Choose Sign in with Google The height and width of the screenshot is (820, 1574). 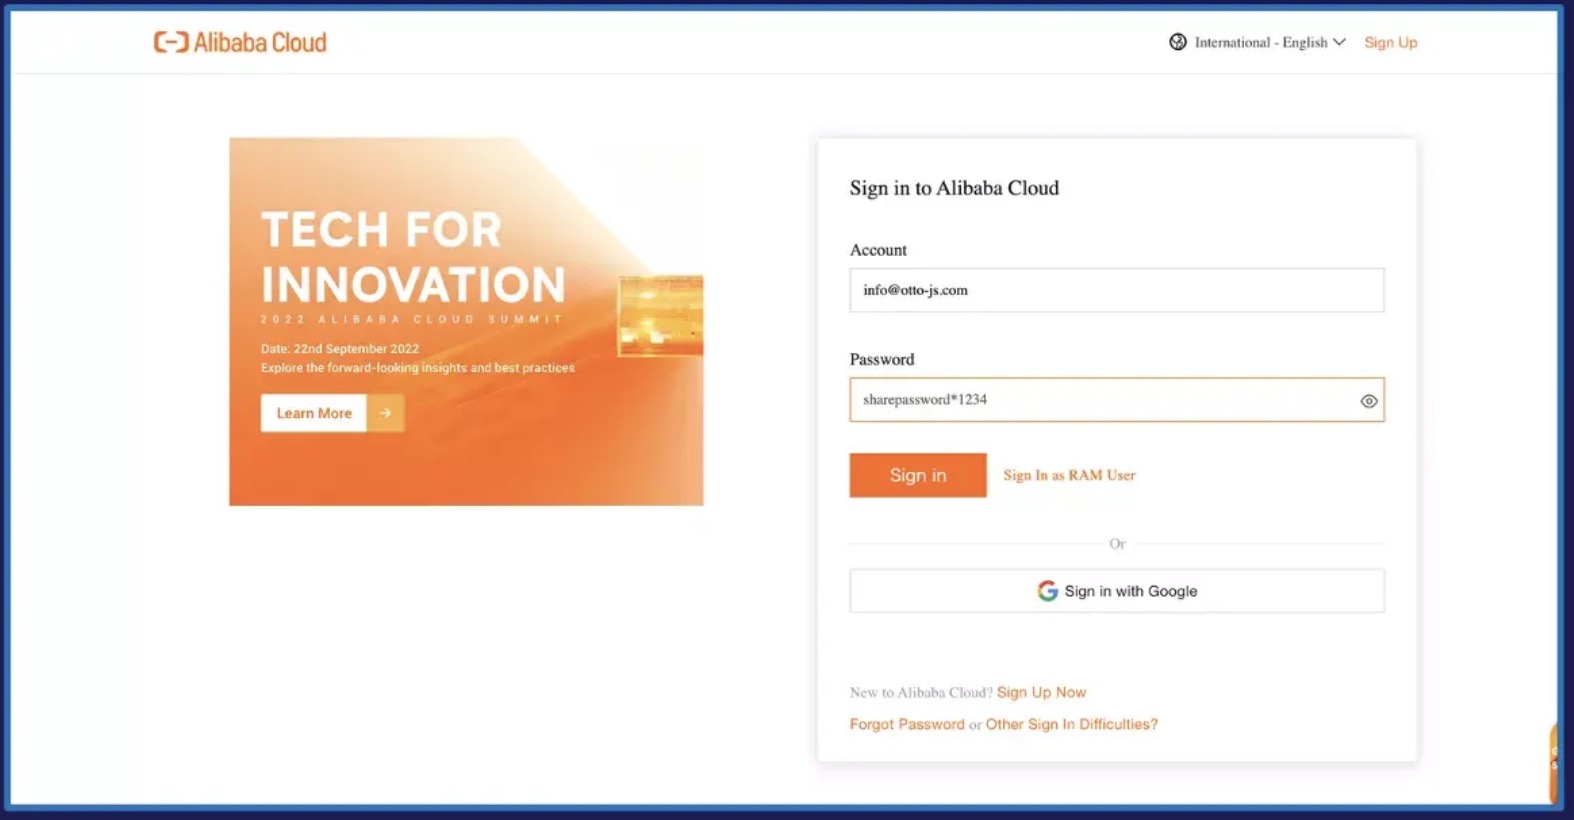click(x=1116, y=591)
